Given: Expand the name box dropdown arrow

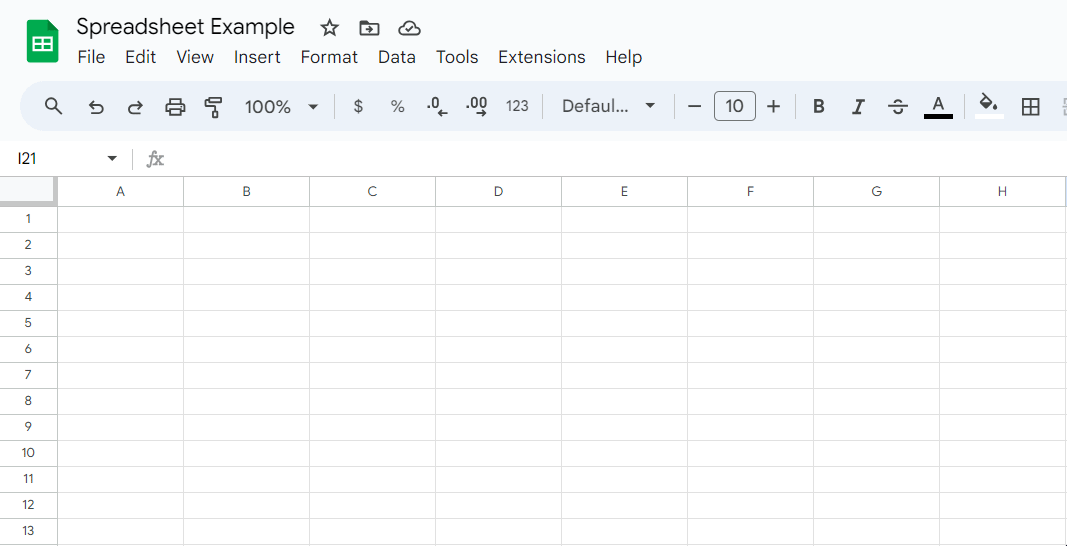Looking at the screenshot, I should 112,159.
